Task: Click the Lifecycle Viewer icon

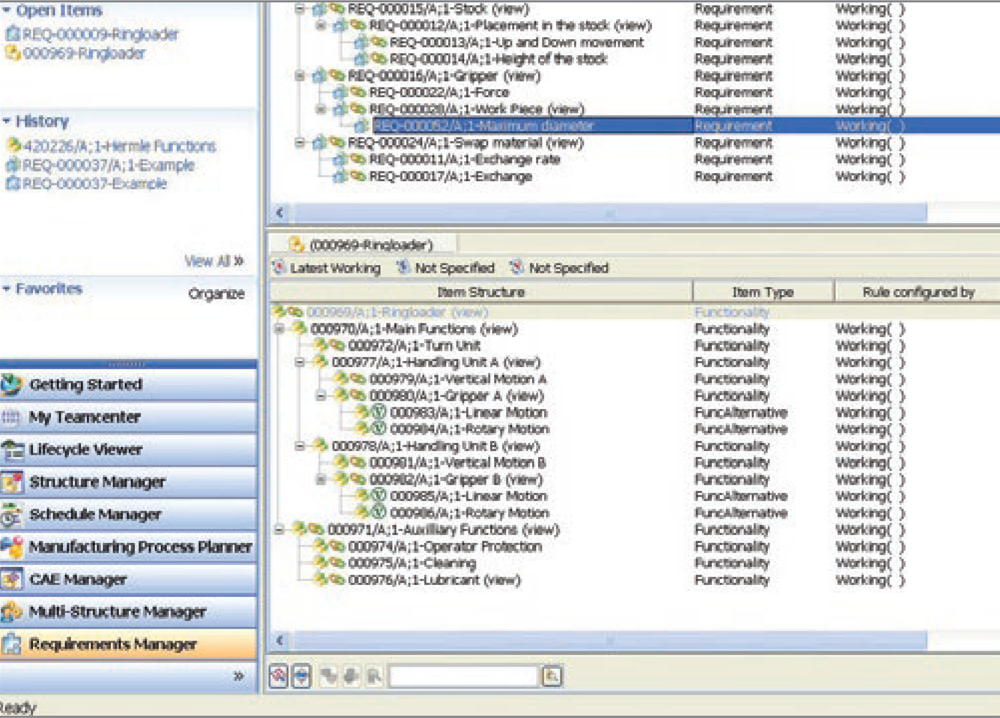Action: click(x=12, y=450)
